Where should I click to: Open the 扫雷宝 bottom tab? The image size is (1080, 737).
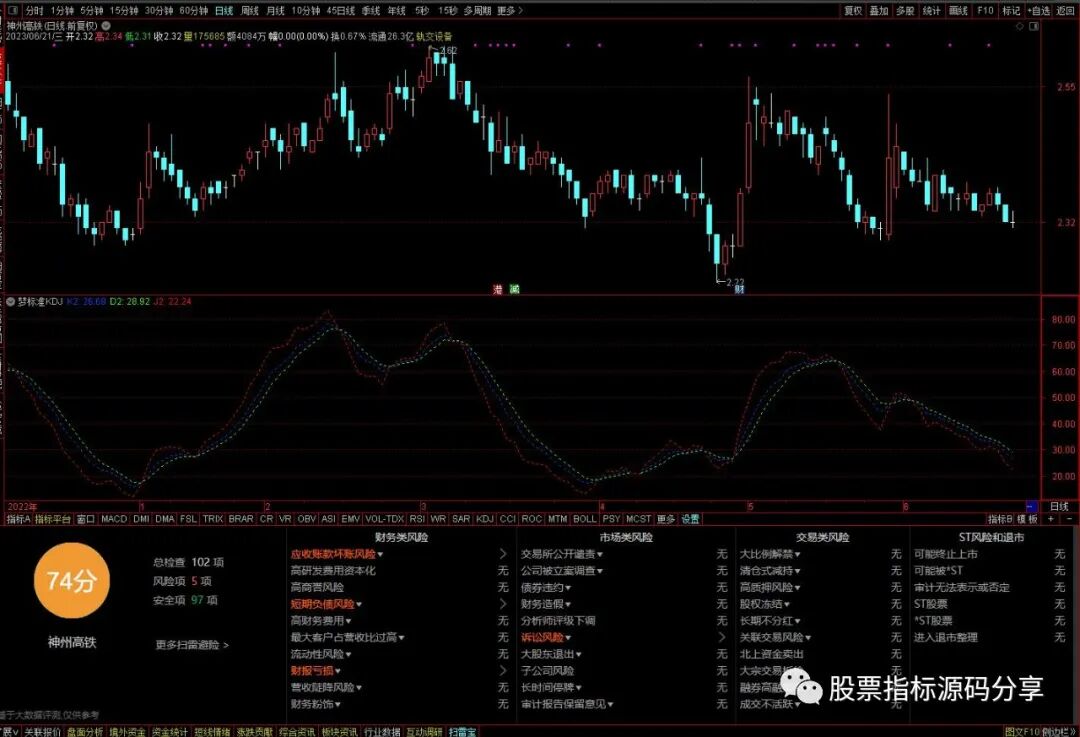463,731
